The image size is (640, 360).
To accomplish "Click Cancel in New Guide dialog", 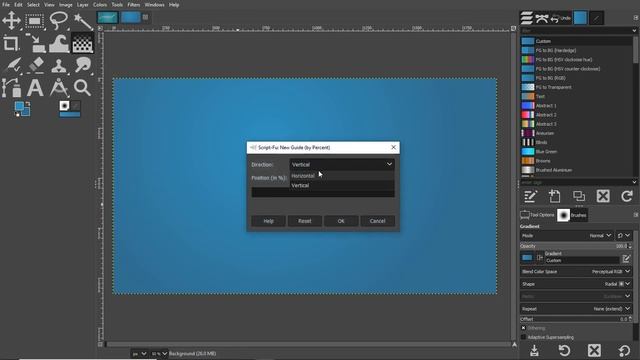I will click(377, 221).
